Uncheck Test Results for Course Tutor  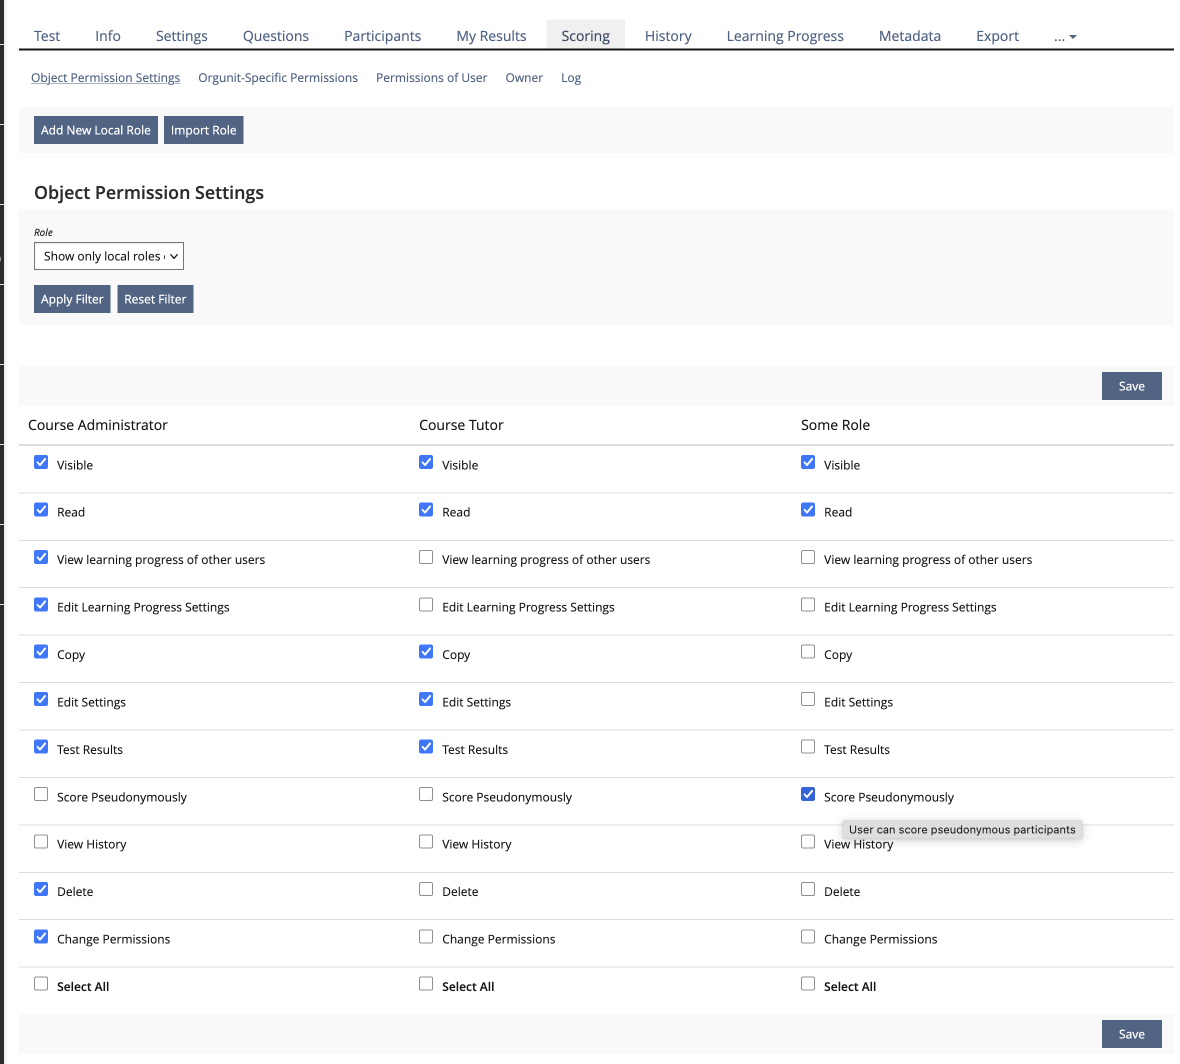[x=425, y=746]
